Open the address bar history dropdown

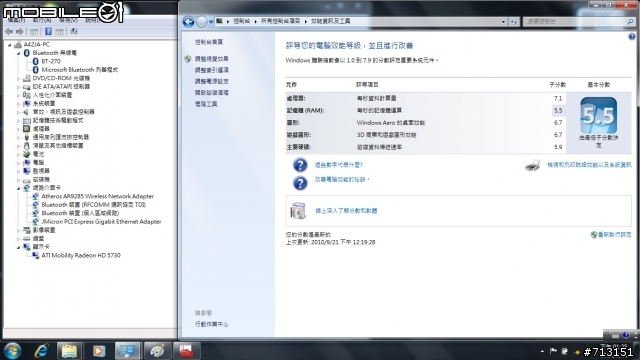[x=503, y=22]
